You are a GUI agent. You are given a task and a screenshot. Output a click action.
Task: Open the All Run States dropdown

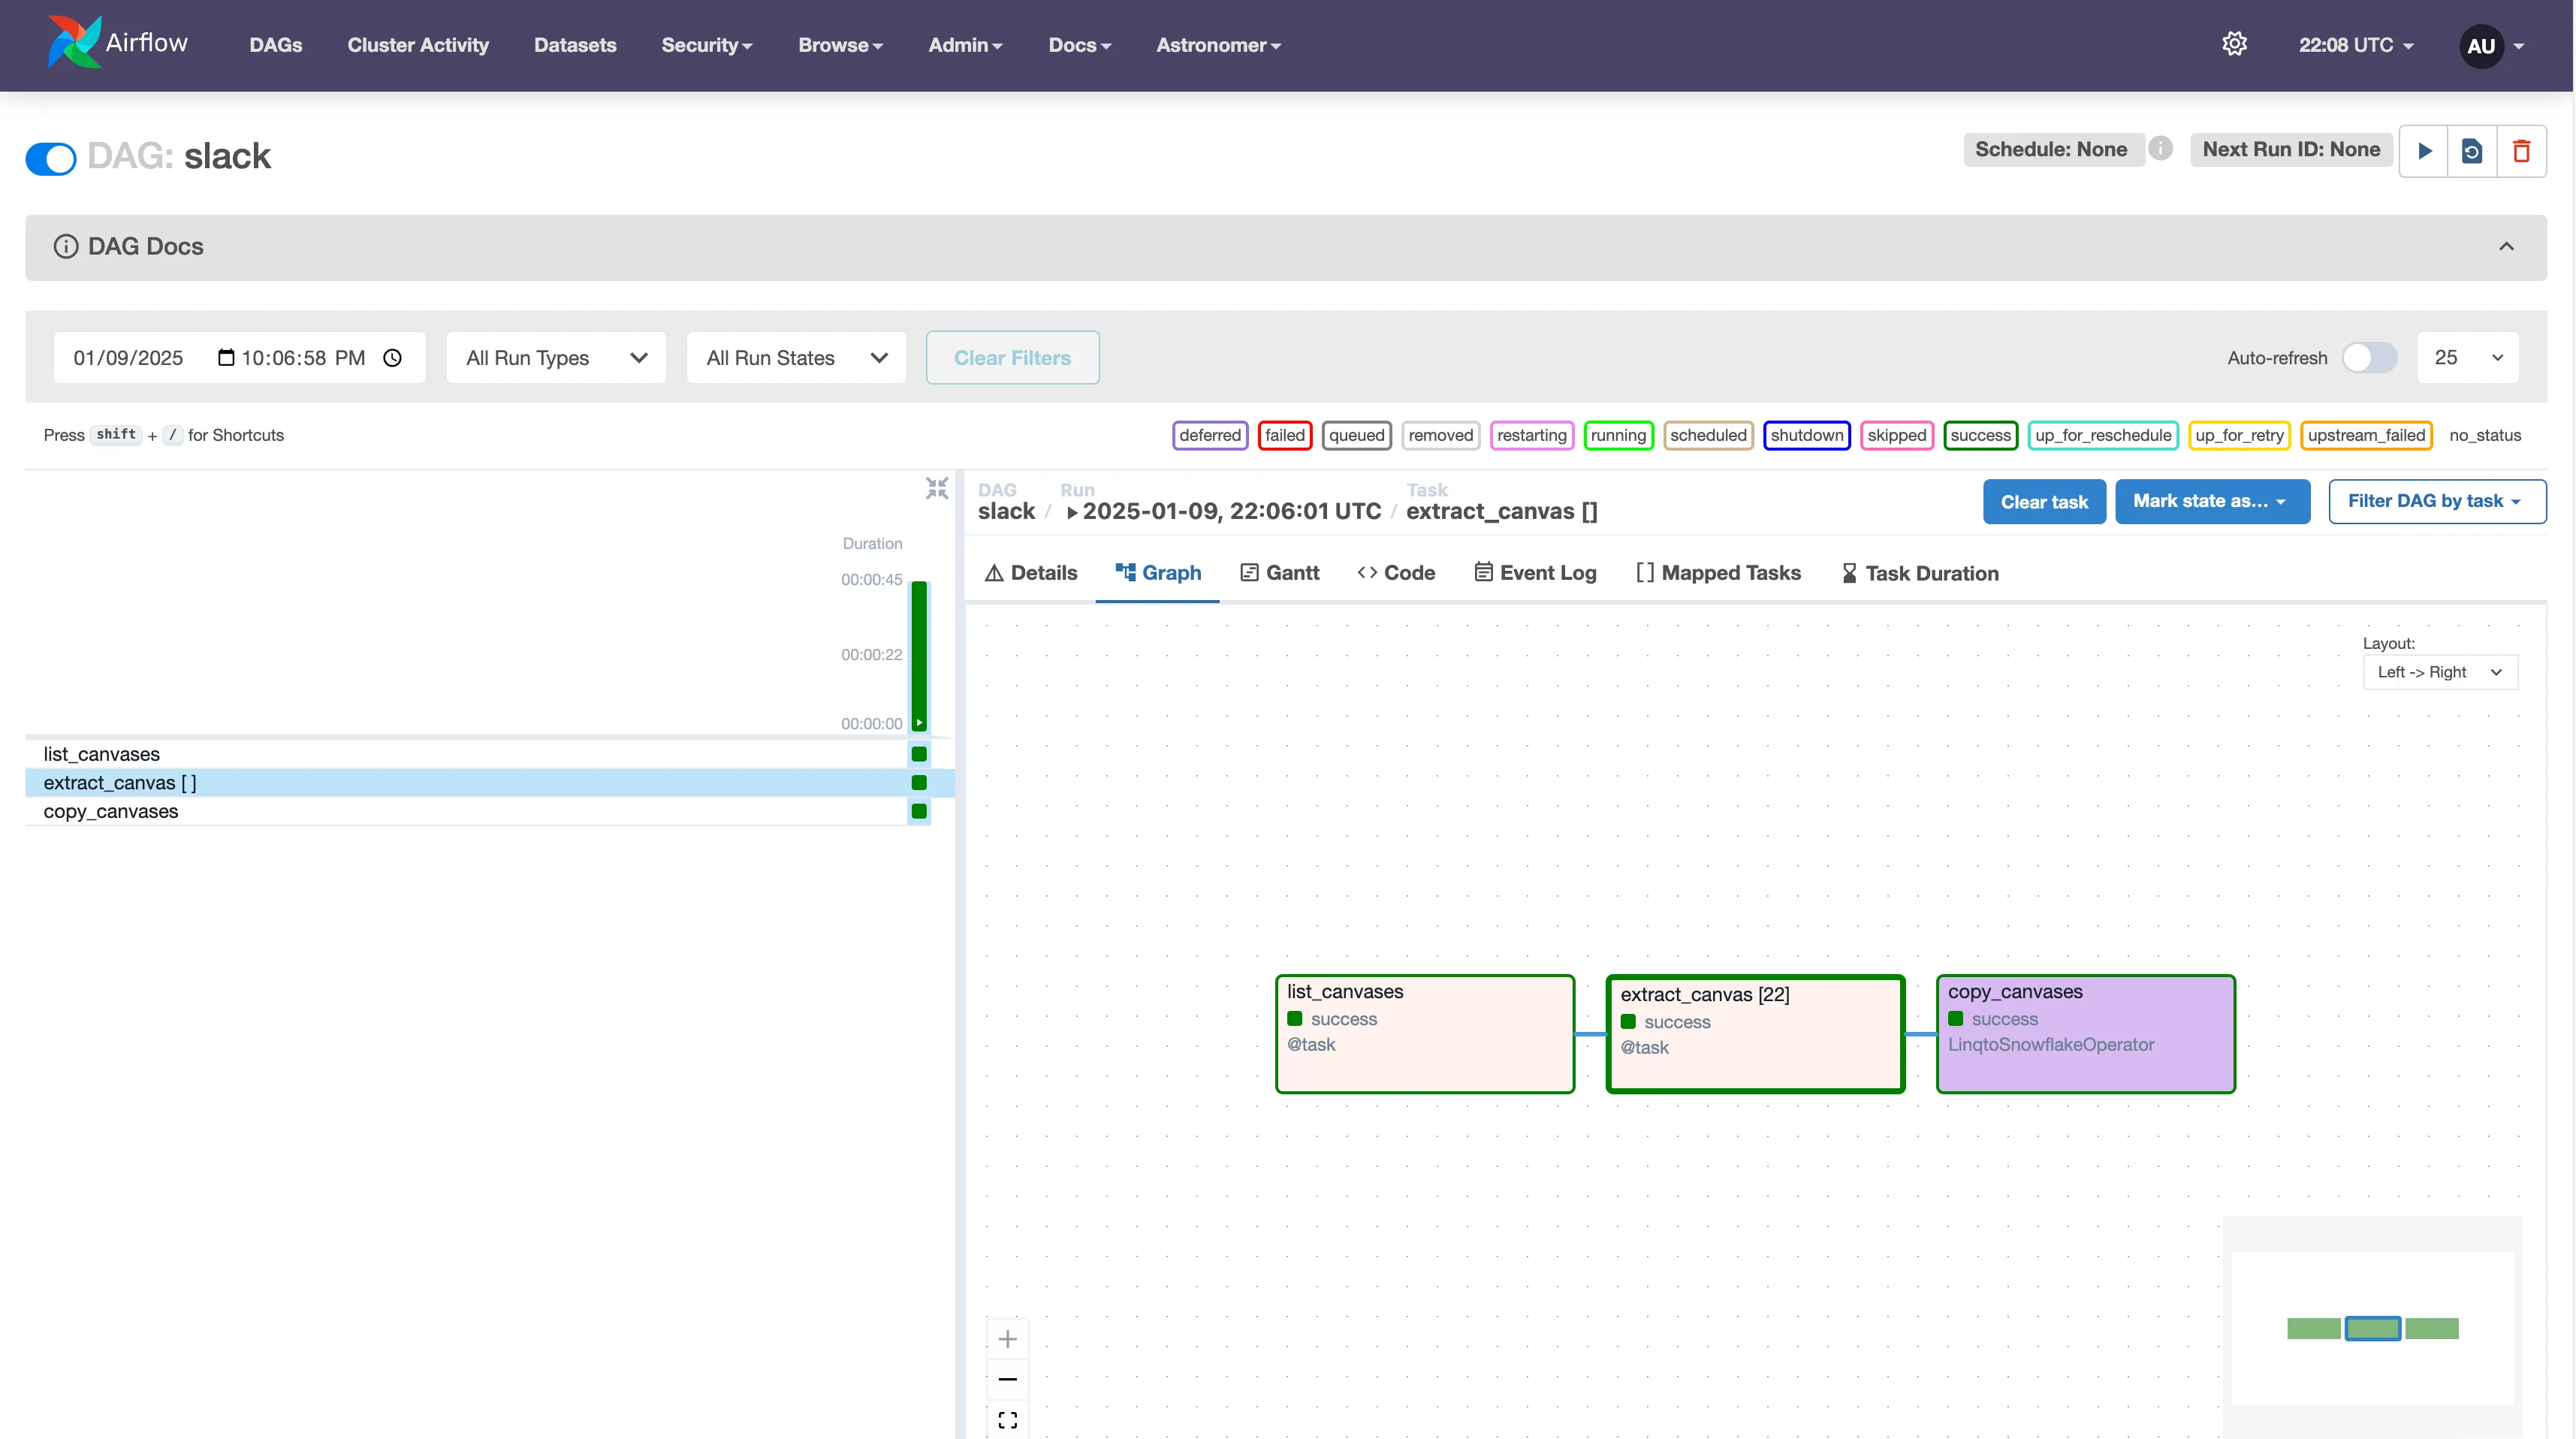[796, 357]
